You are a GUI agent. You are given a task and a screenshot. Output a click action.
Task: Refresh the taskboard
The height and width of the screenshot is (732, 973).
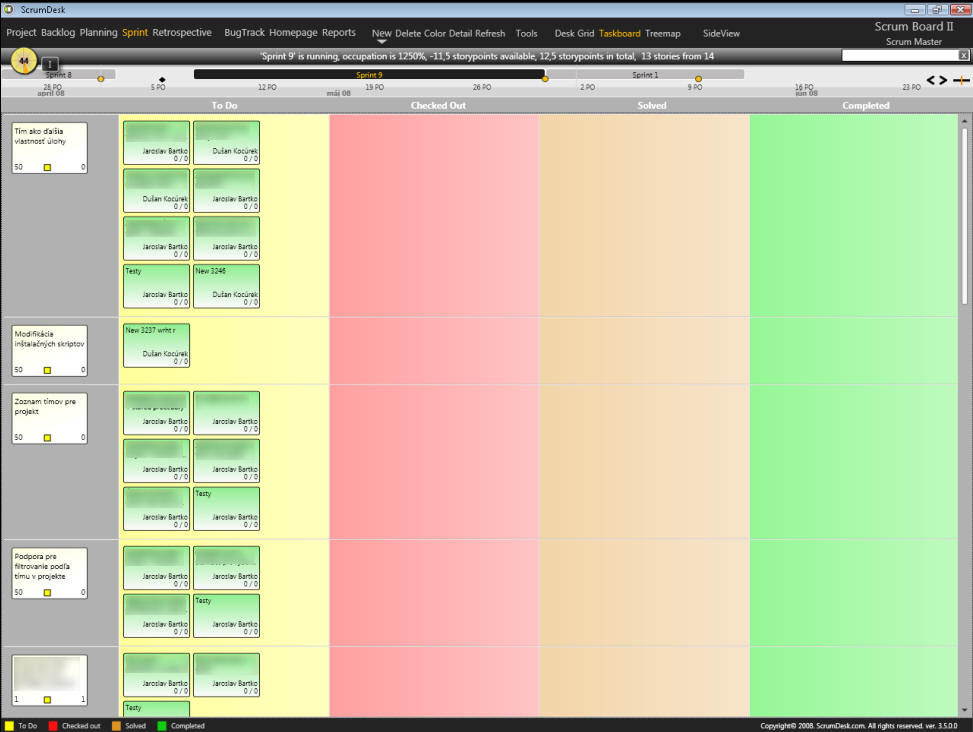[490, 33]
